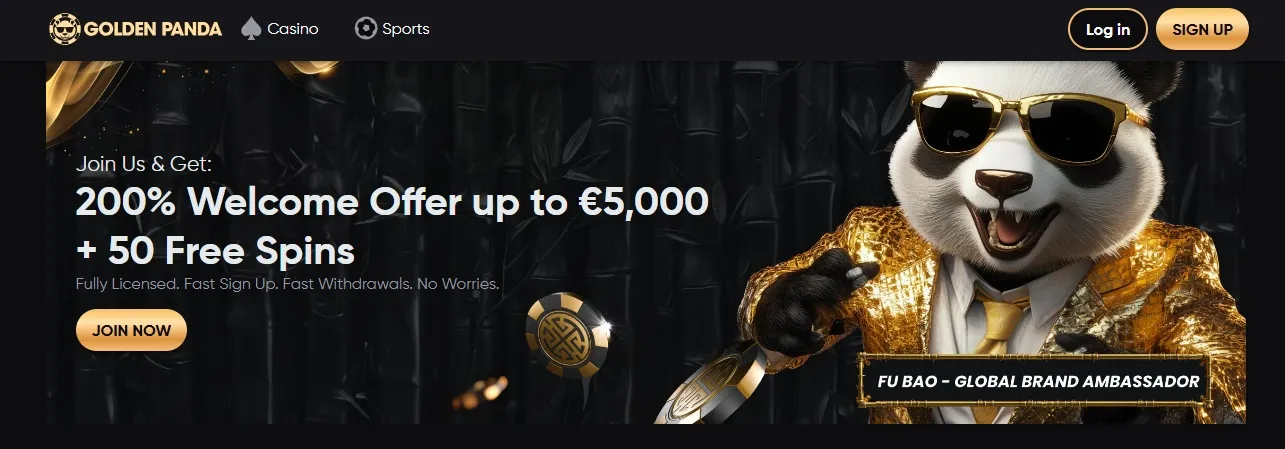Click the GOLDEN PANDA brand name text
Screen dimensions: 1285x449
point(153,29)
